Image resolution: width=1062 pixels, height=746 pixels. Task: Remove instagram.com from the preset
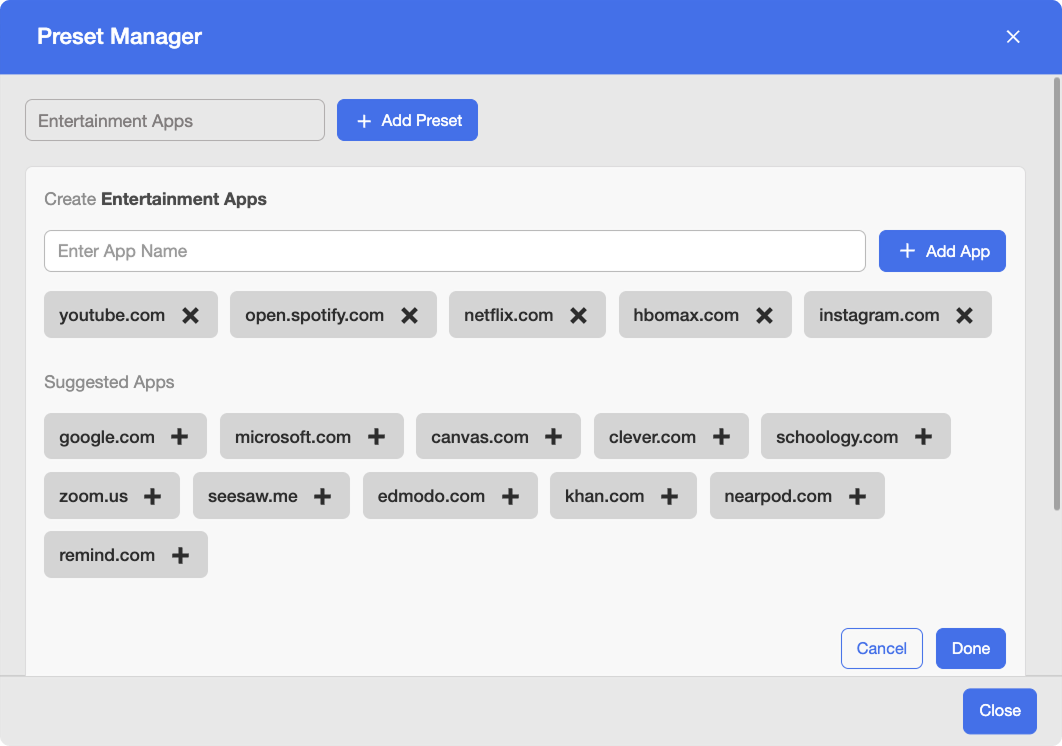(x=964, y=315)
